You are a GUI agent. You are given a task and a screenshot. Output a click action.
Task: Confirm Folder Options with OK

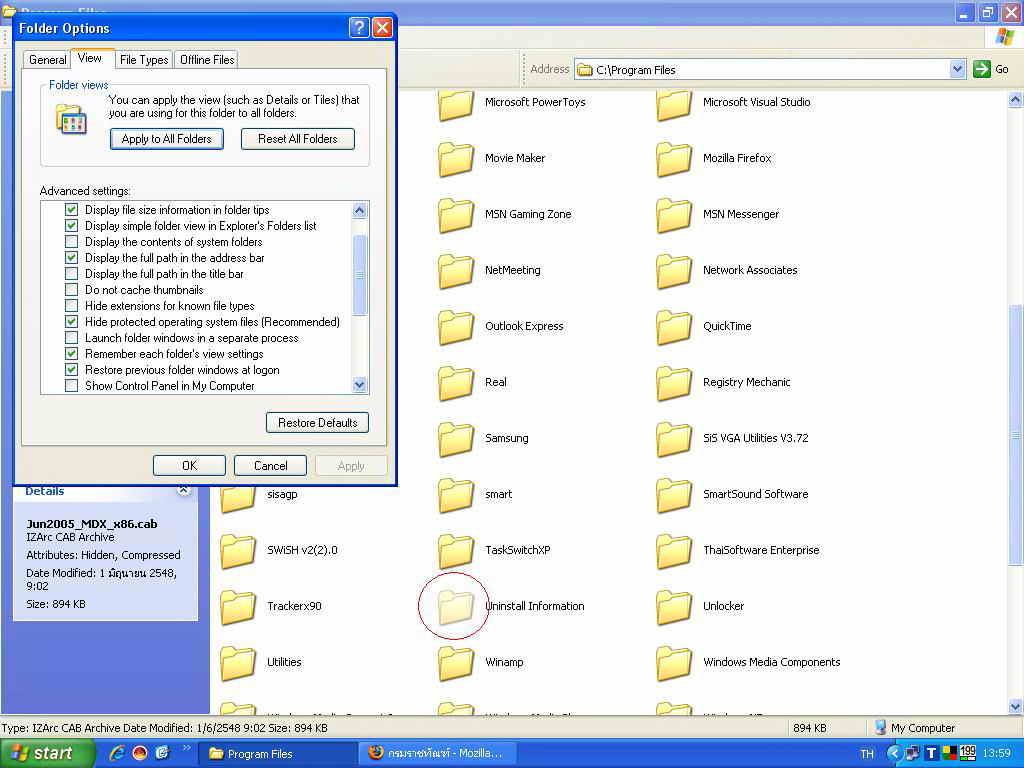[189, 466]
